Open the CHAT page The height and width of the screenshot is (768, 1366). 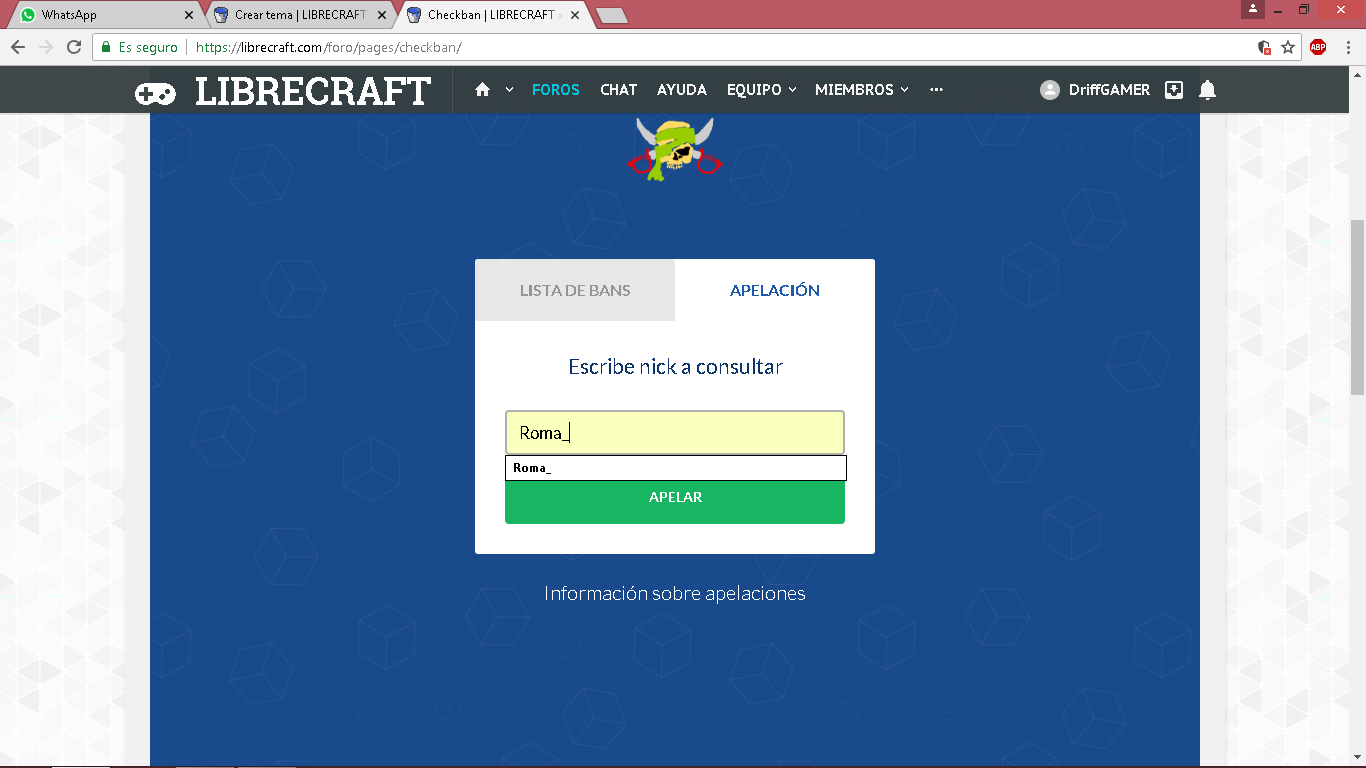coord(618,89)
